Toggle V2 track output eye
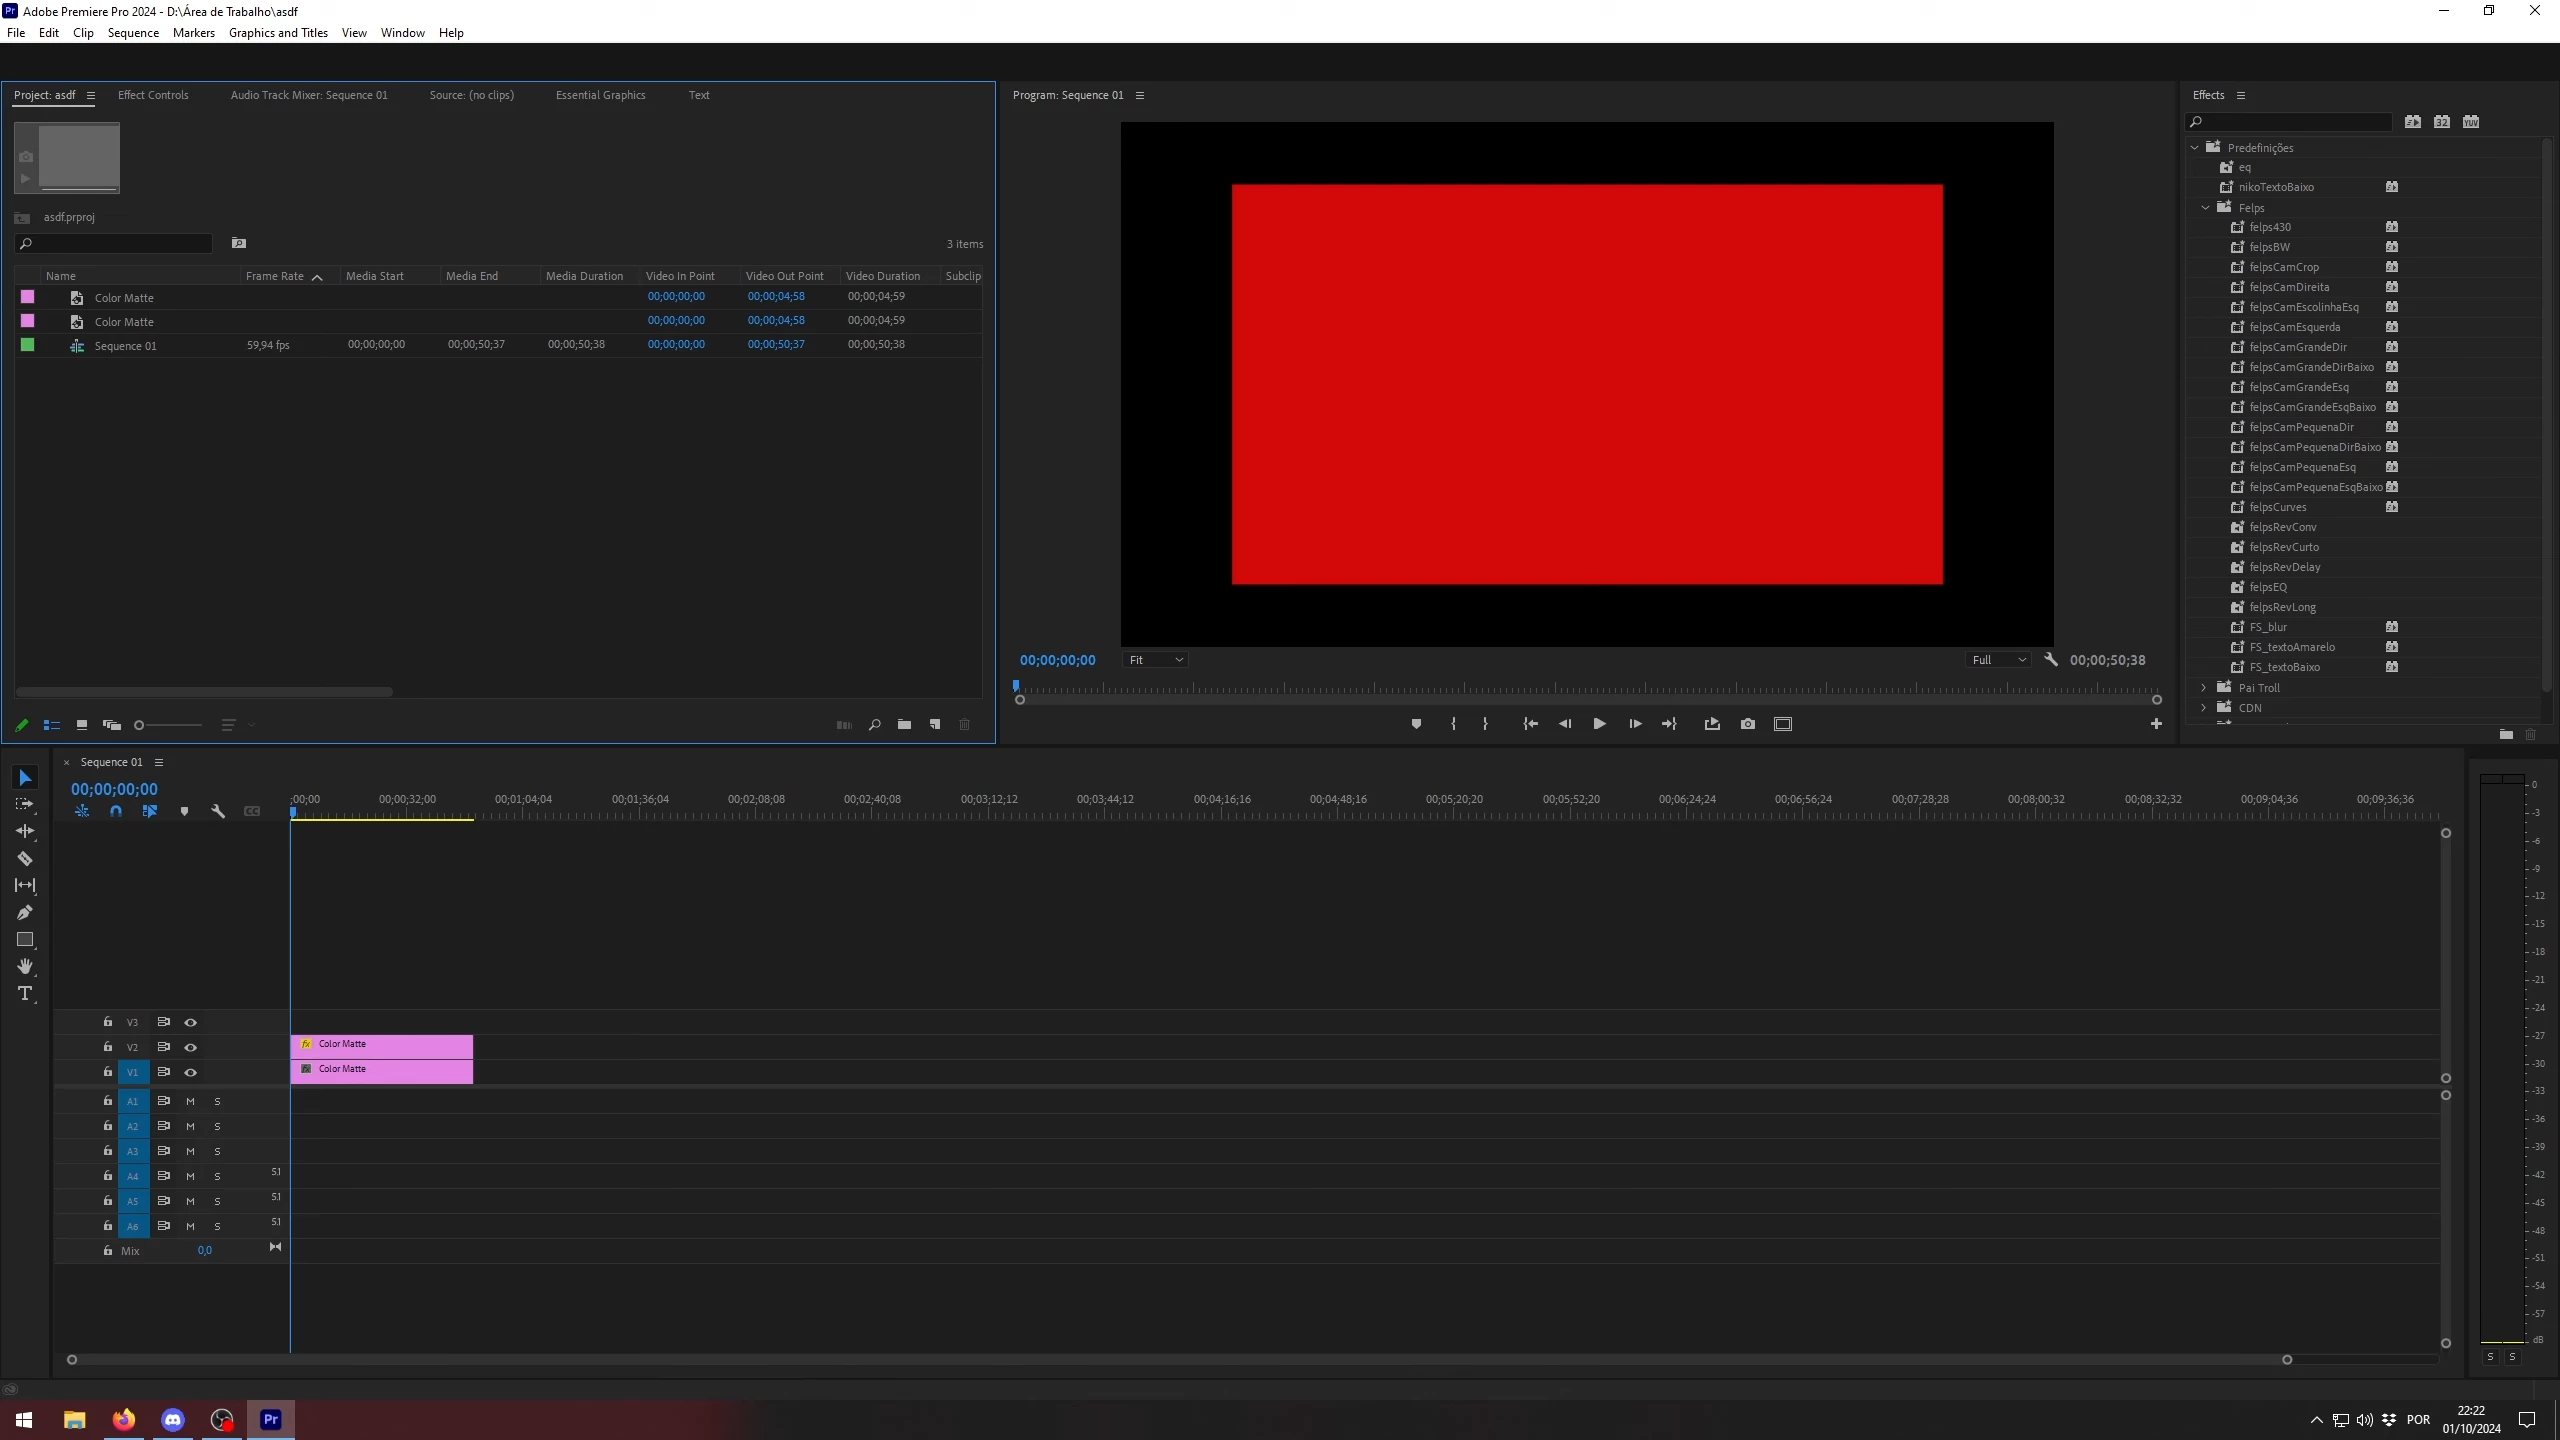Viewport: 2560px width, 1440px height. 190,1047
